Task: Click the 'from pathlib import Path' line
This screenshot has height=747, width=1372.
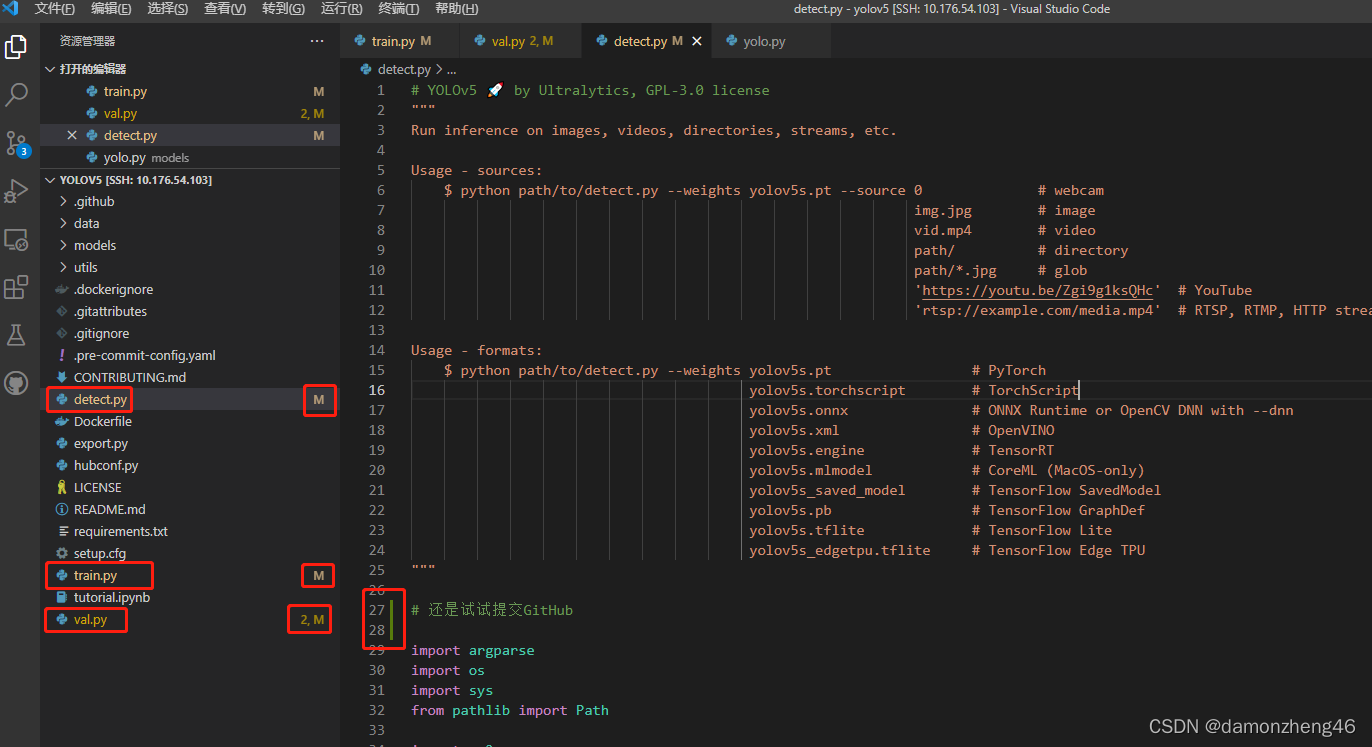Action: pyautogui.click(x=509, y=710)
